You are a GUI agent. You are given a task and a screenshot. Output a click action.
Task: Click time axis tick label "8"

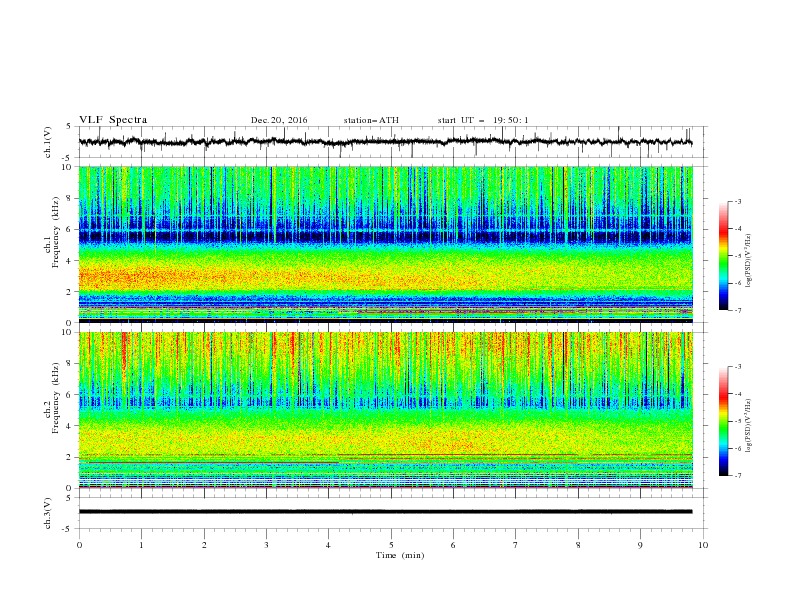pyautogui.click(x=578, y=545)
